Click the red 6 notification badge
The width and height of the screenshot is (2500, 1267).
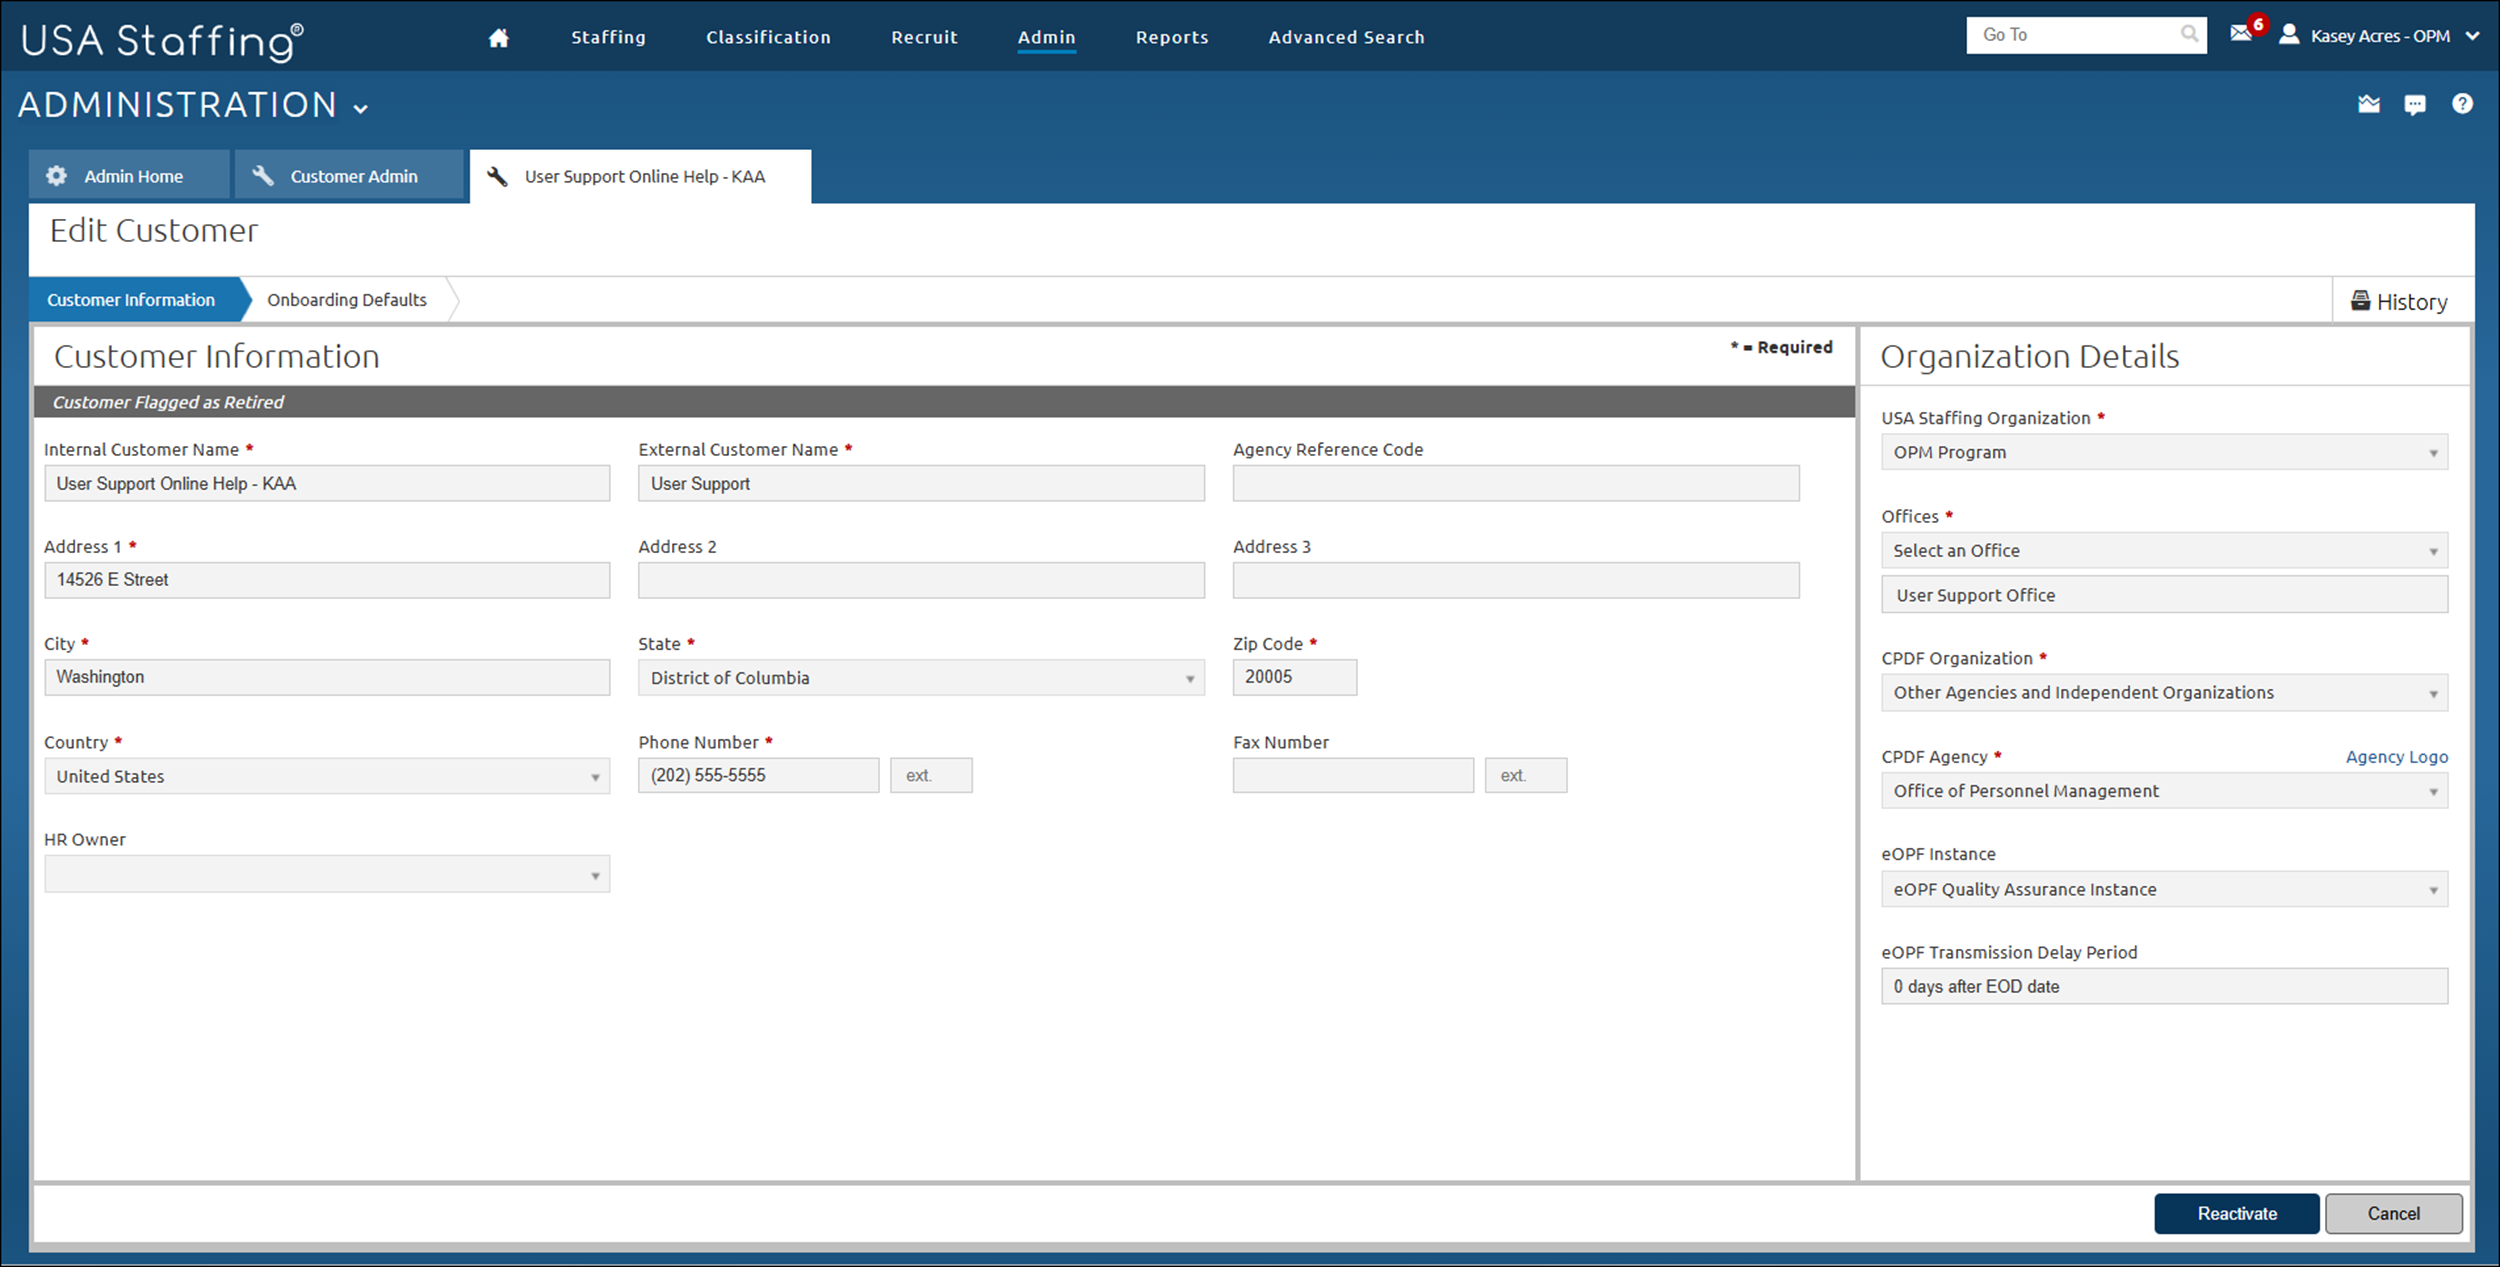click(x=2257, y=24)
